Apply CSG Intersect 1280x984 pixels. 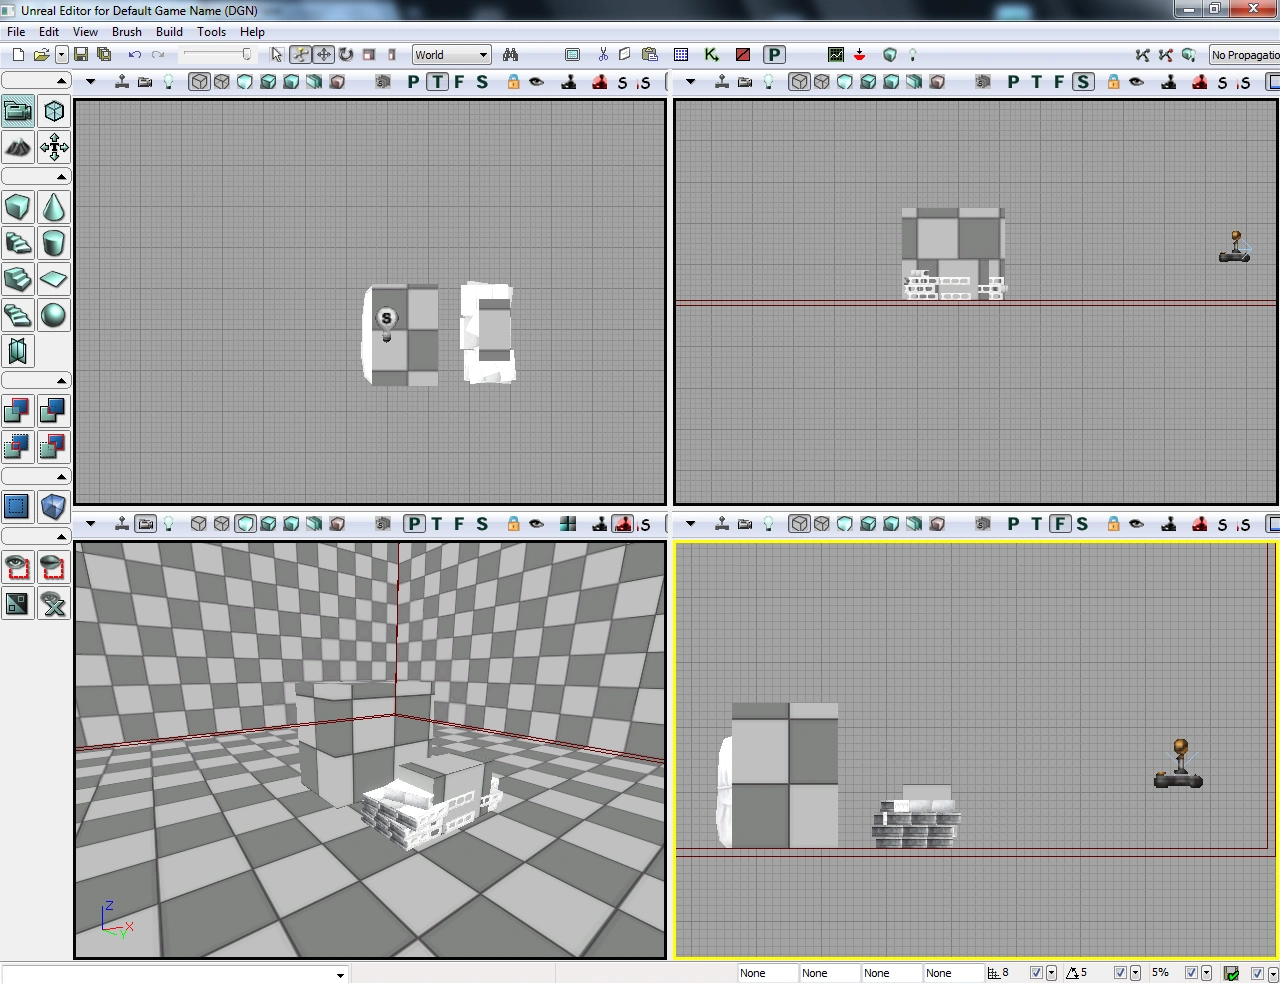tap(18, 447)
